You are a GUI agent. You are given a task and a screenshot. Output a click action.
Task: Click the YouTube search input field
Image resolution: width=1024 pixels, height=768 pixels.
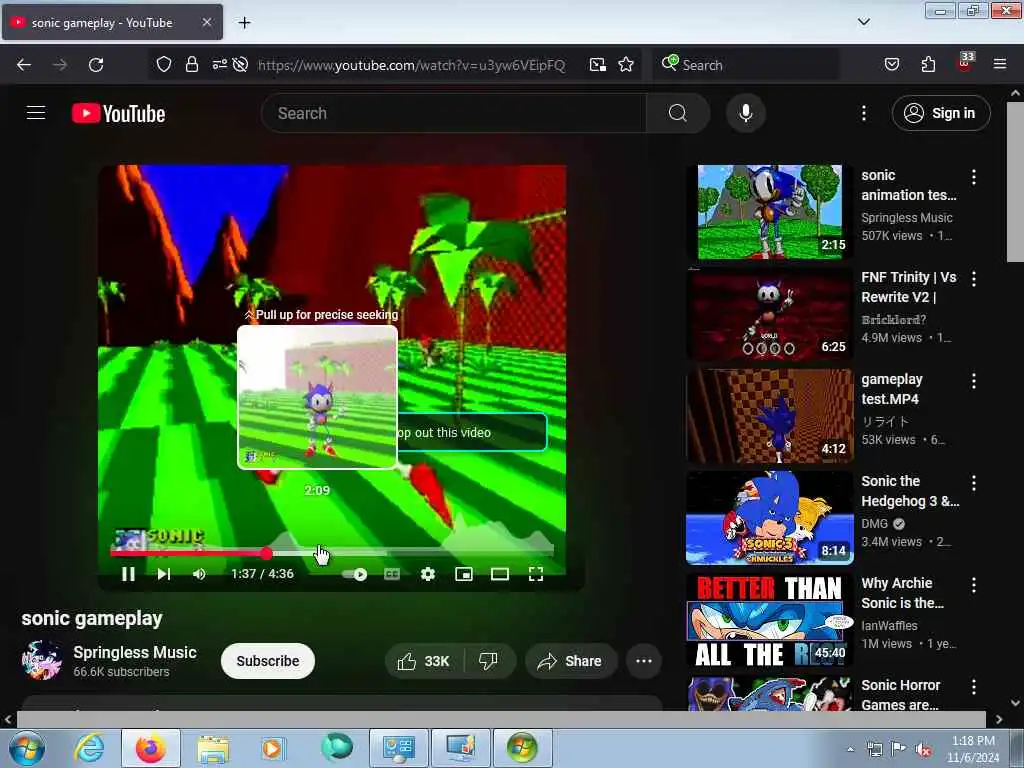[453, 113]
